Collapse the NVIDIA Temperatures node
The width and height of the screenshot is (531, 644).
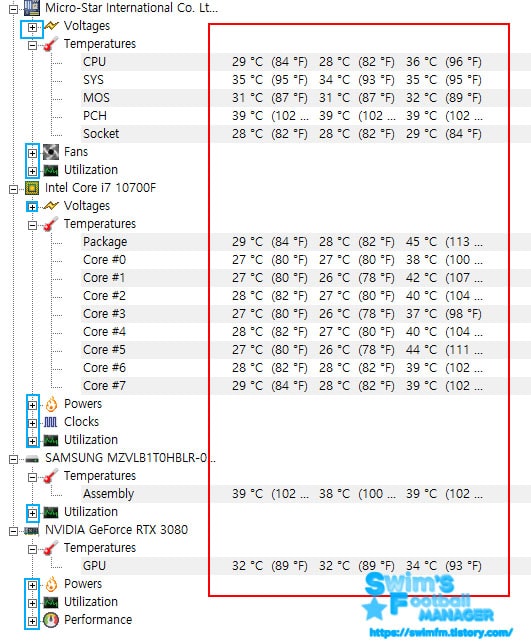point(32,550)
